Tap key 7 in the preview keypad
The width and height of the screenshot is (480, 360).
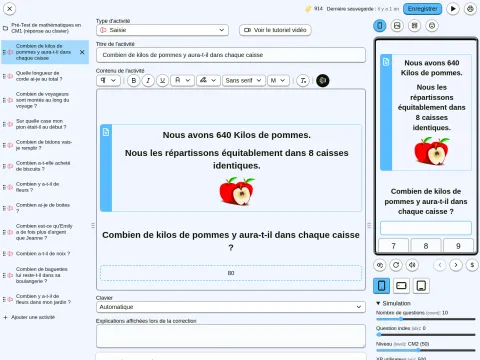tap(393, 246)
